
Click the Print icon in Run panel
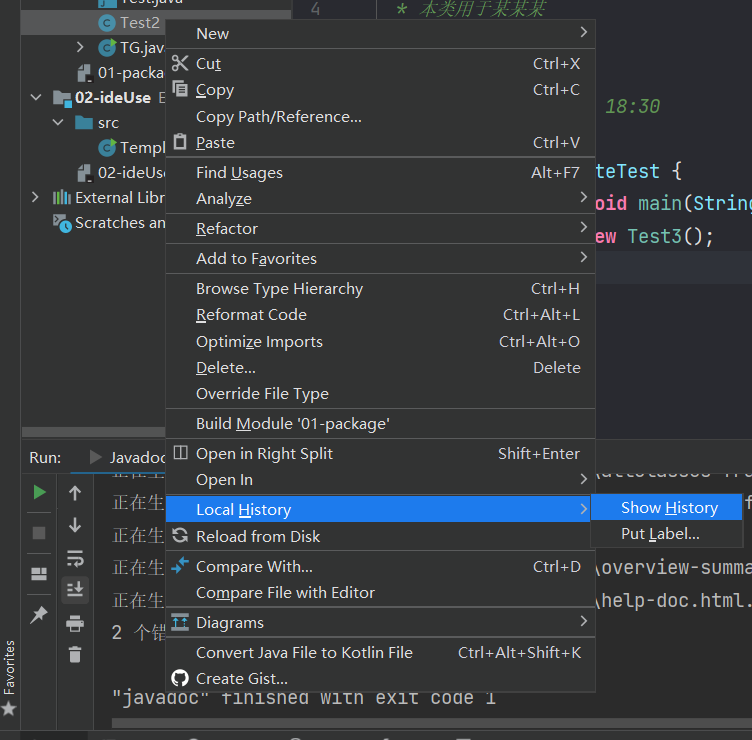[x=75, y=623]
